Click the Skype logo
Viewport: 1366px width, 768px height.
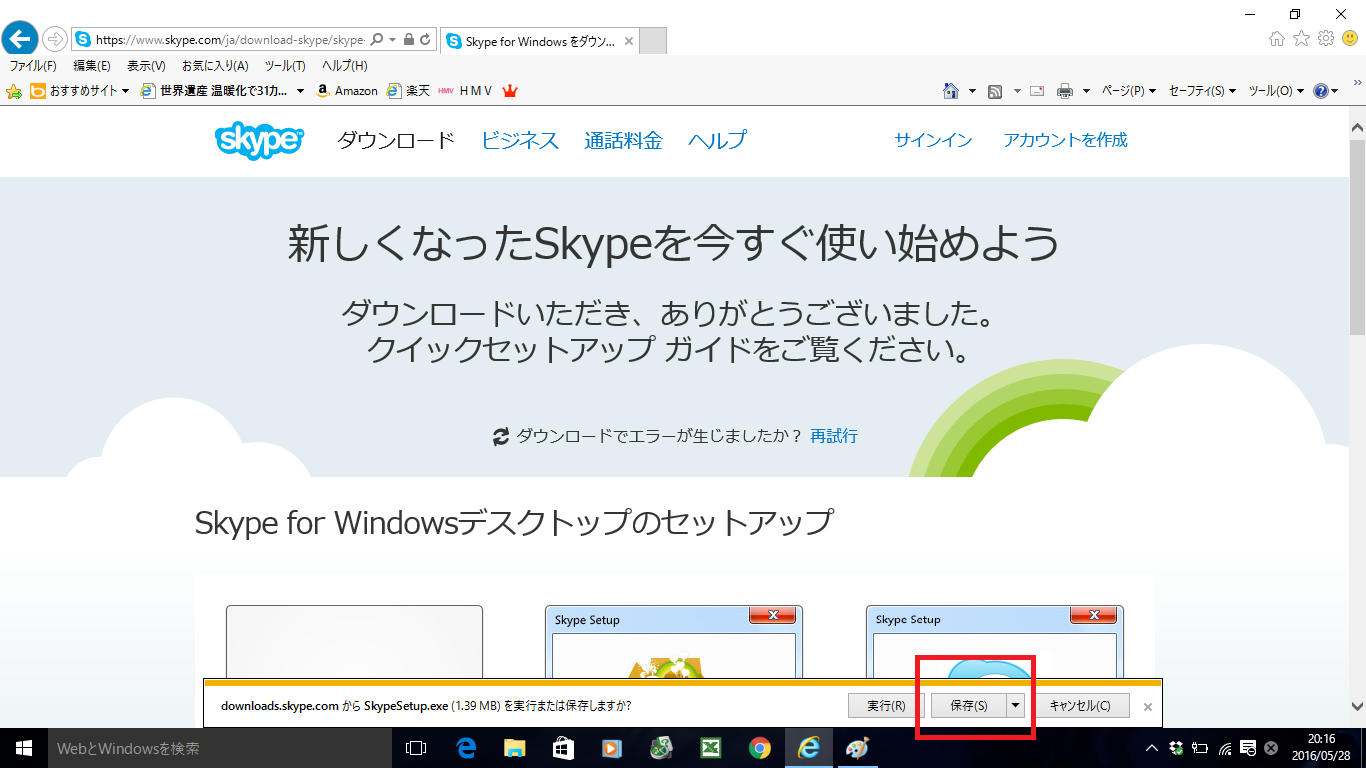click(259, 140)
